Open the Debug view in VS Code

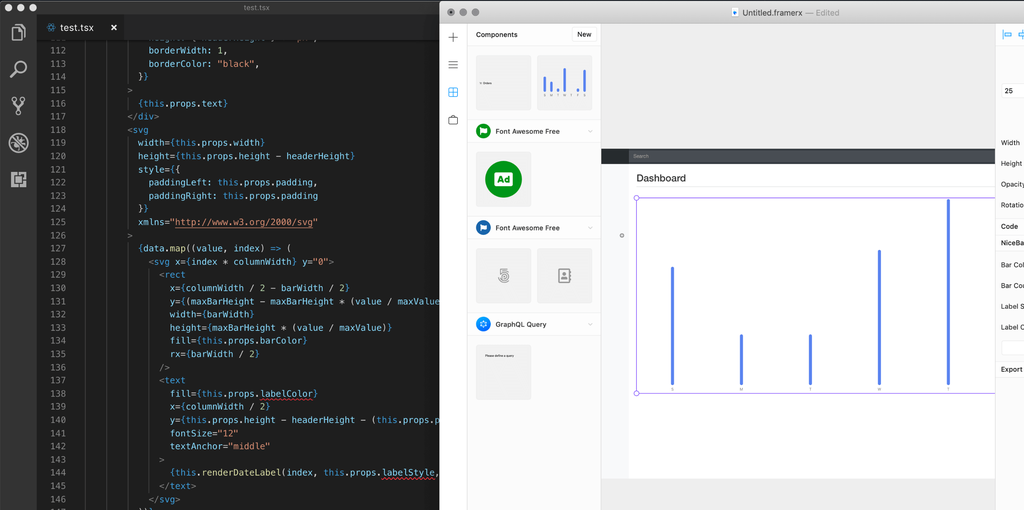pos(18,143)
